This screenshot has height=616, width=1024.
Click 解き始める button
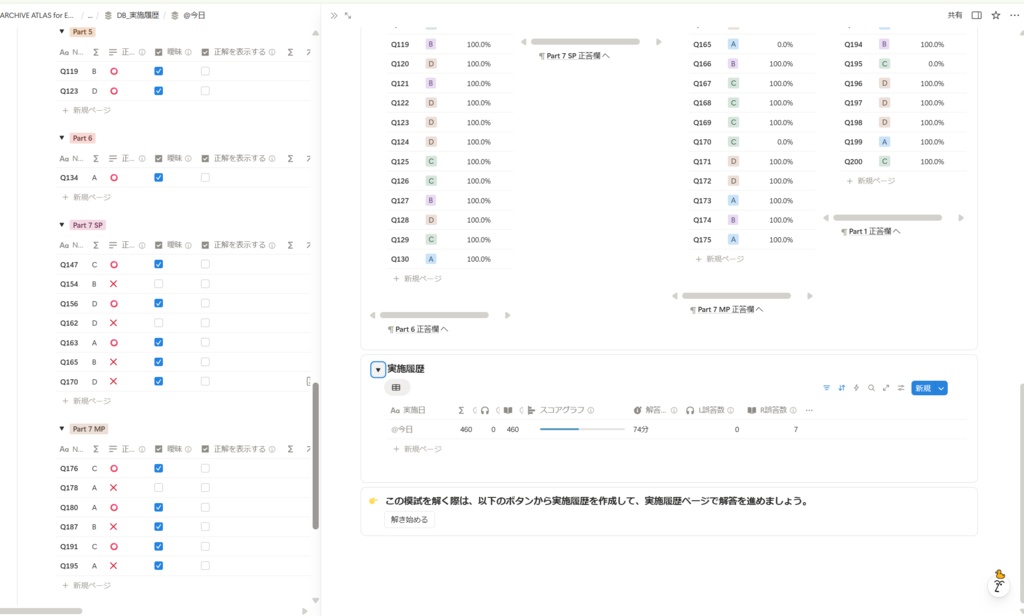(409, 519)
